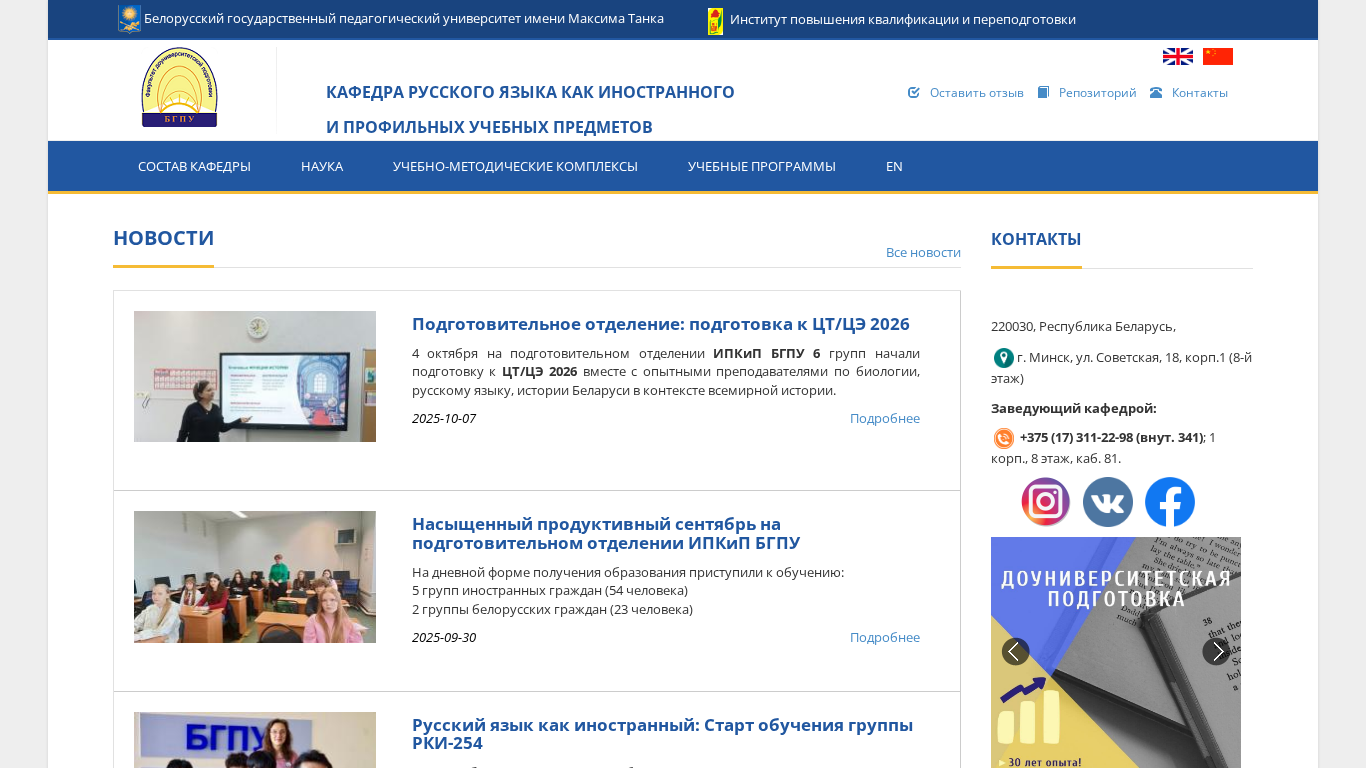1366x768 pixels.
Task: Show next slide in banner carousel
Action: click(1216, 652)
